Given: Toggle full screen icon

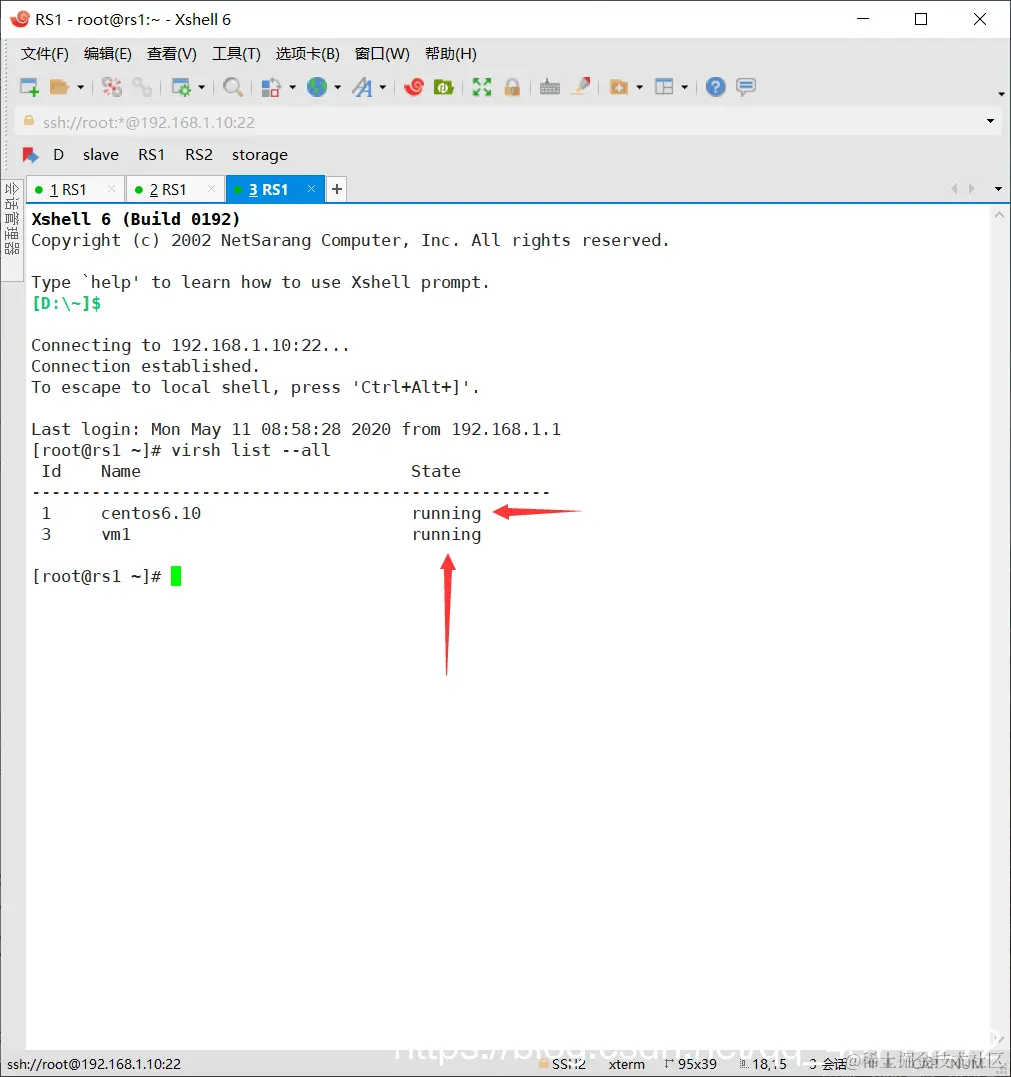Looking at the screenshot, I should (482, 87).
